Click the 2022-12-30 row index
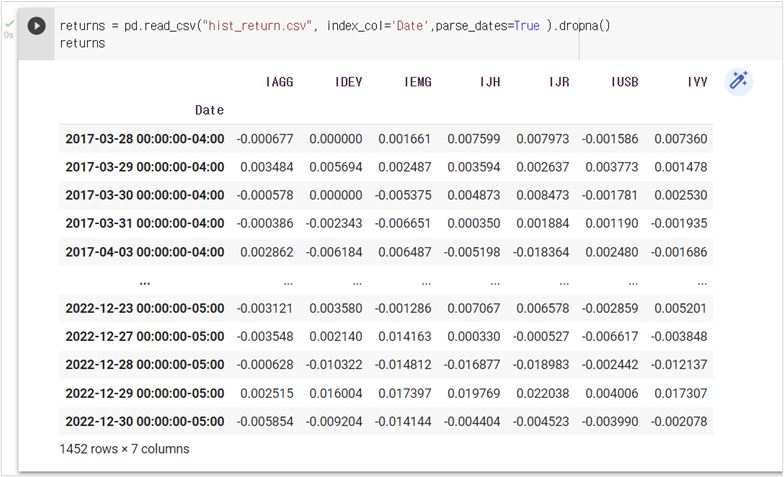The image size is (784, 477). pyautogui.click(x=145, y=422)
